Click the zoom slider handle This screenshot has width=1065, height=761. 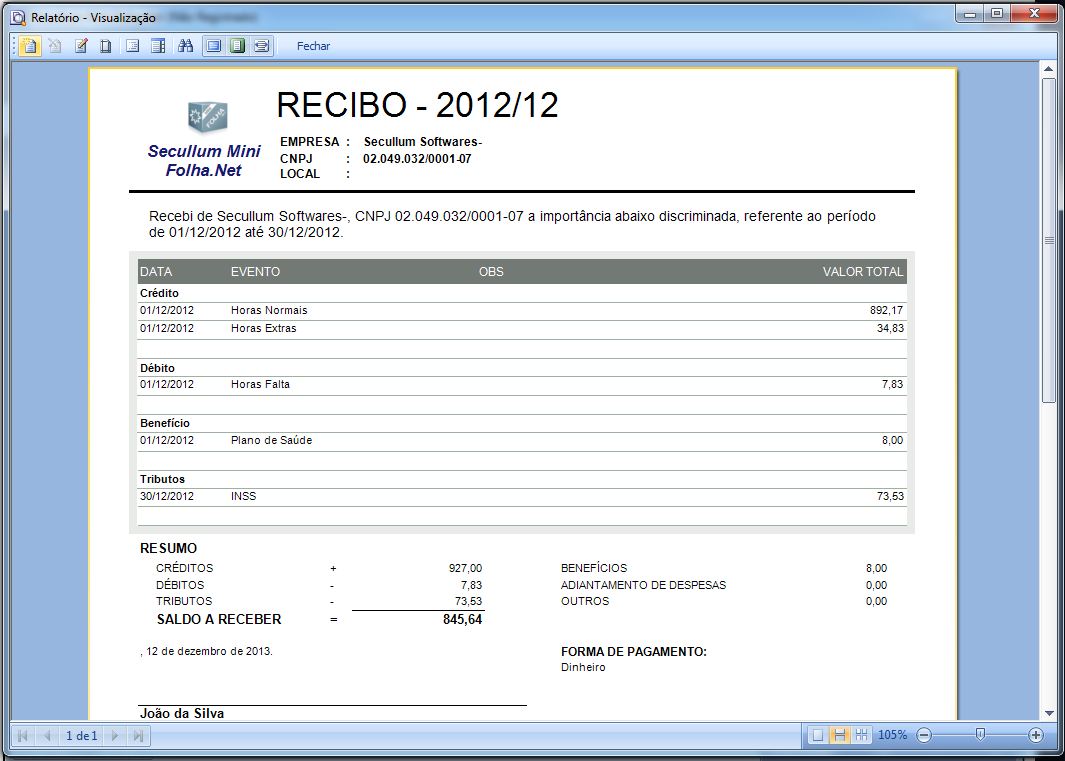pyautogui.click(x=980, y=735)
